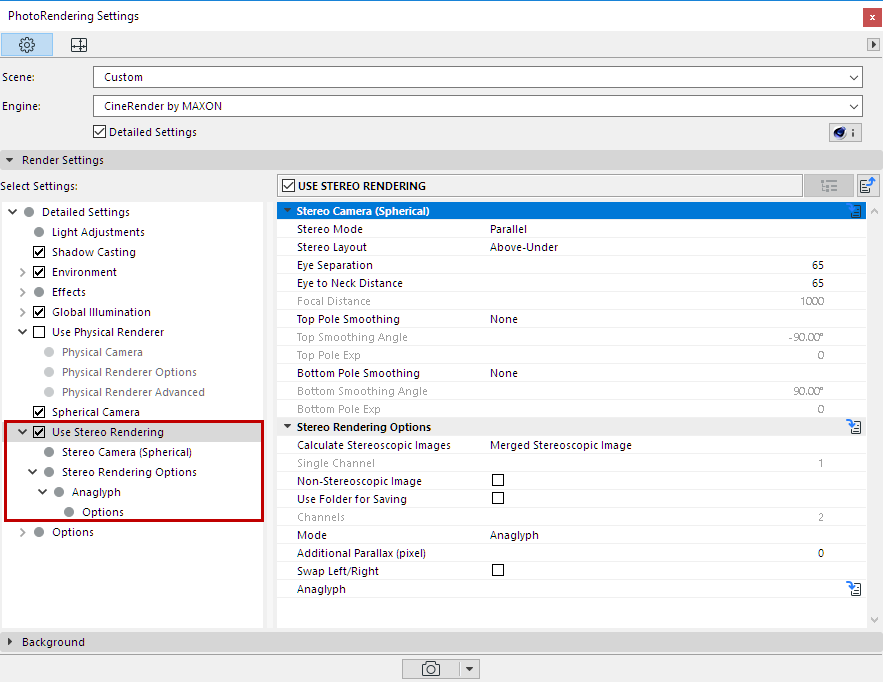Click the Additional Parallax value field

[820, 553]
